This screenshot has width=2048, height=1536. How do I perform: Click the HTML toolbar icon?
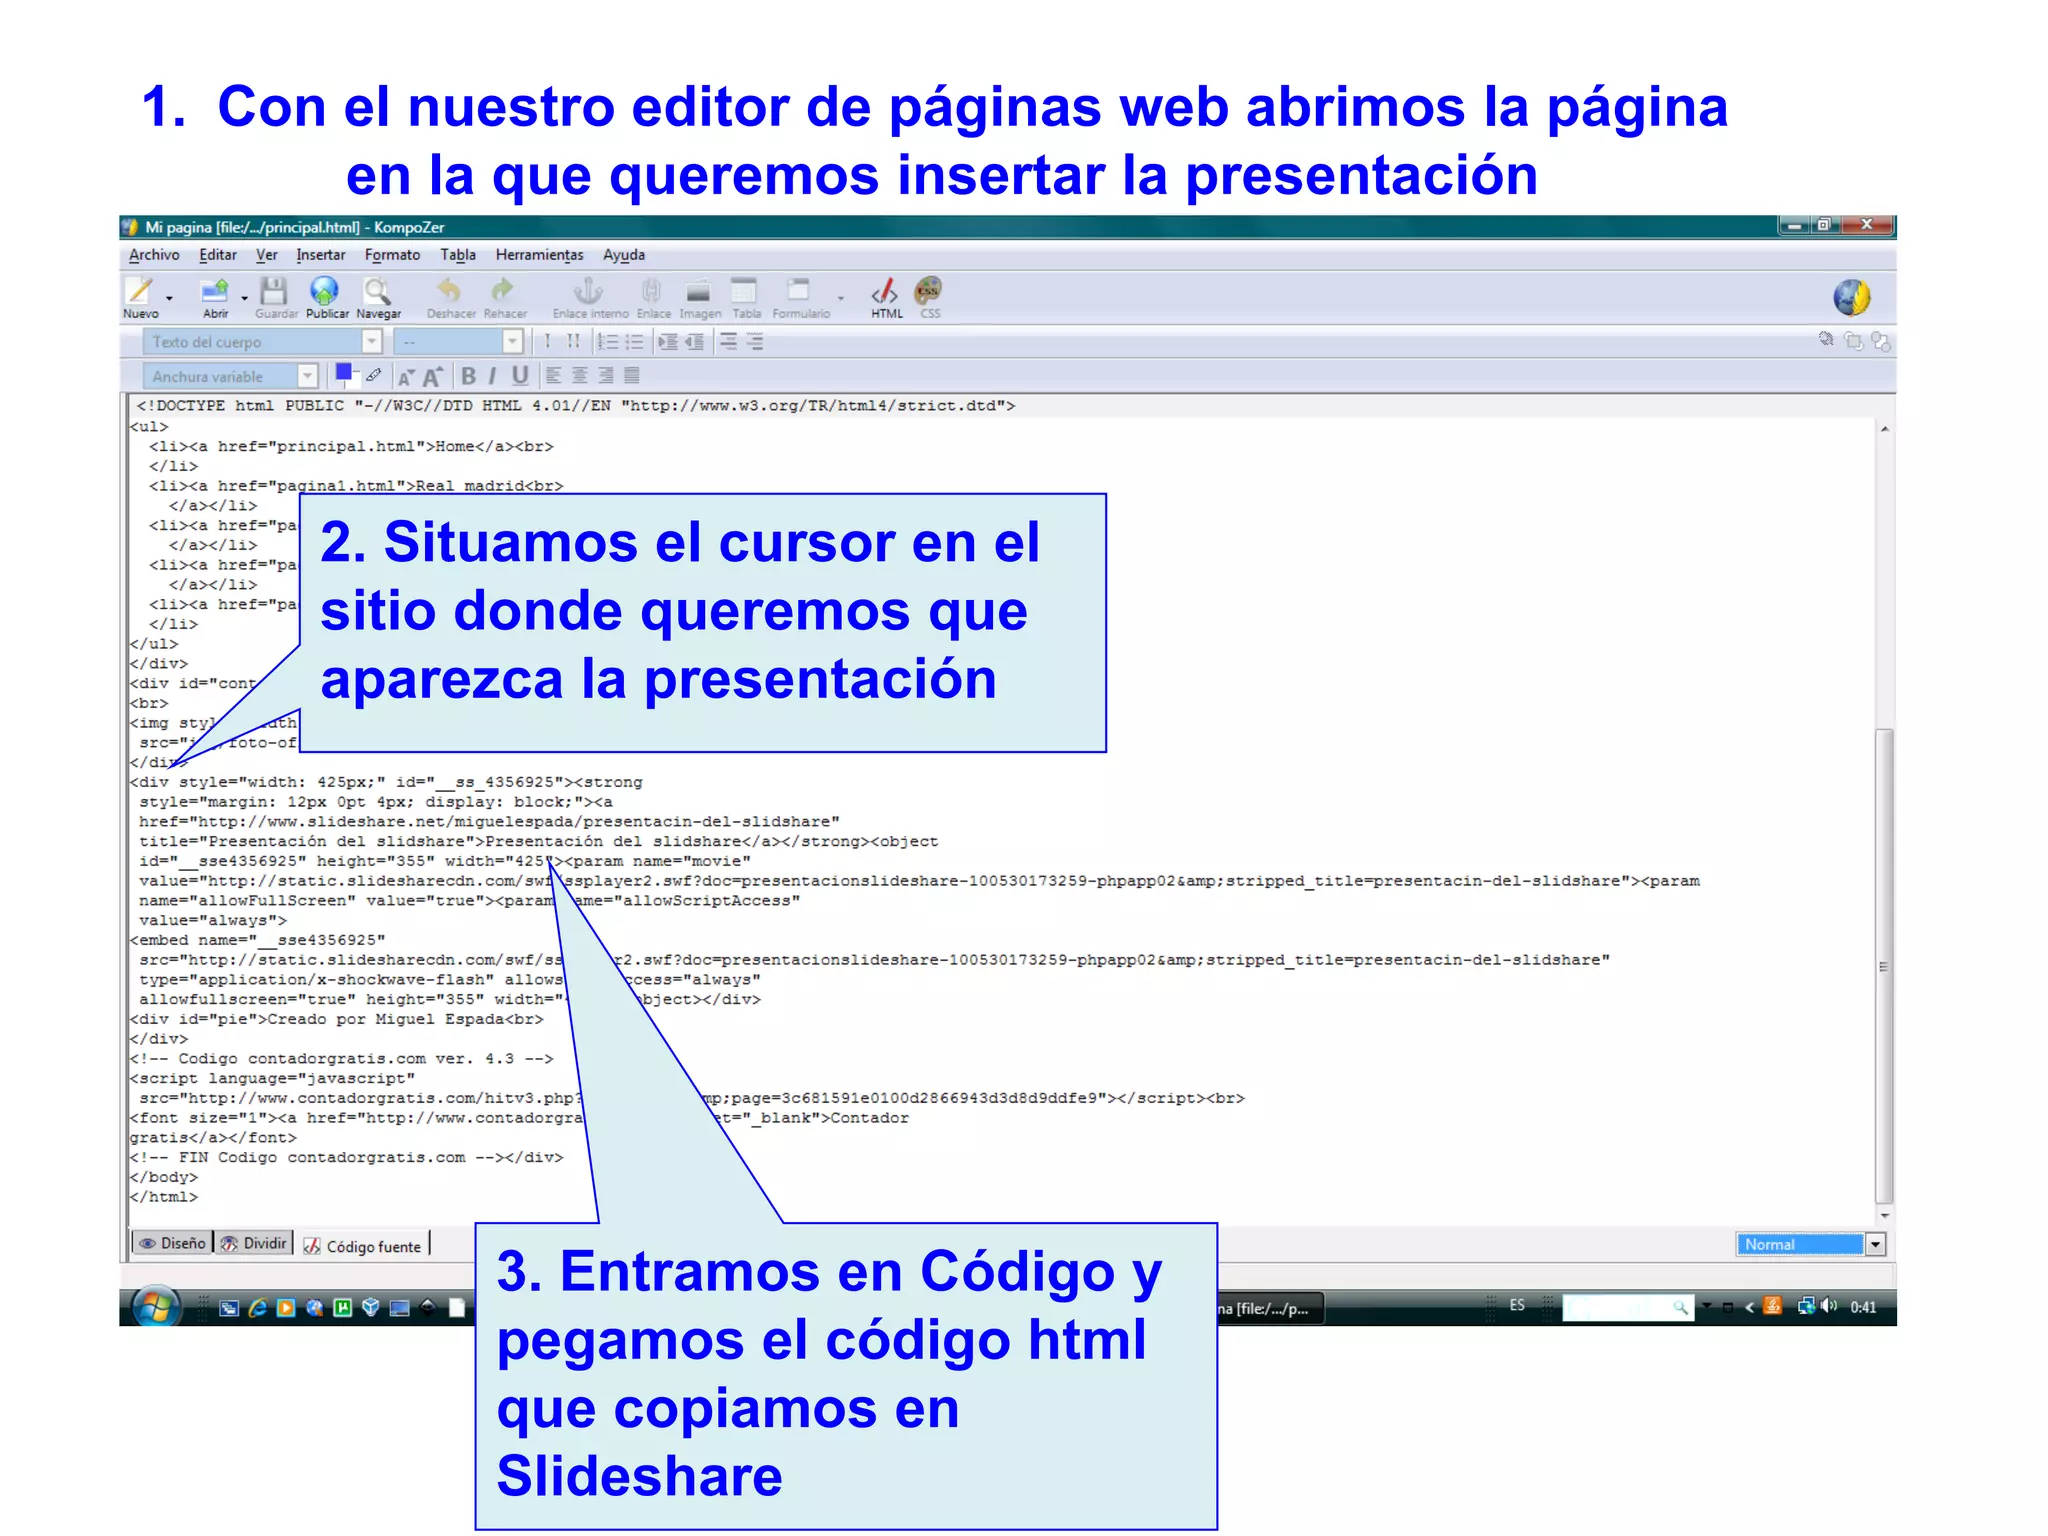885,291
